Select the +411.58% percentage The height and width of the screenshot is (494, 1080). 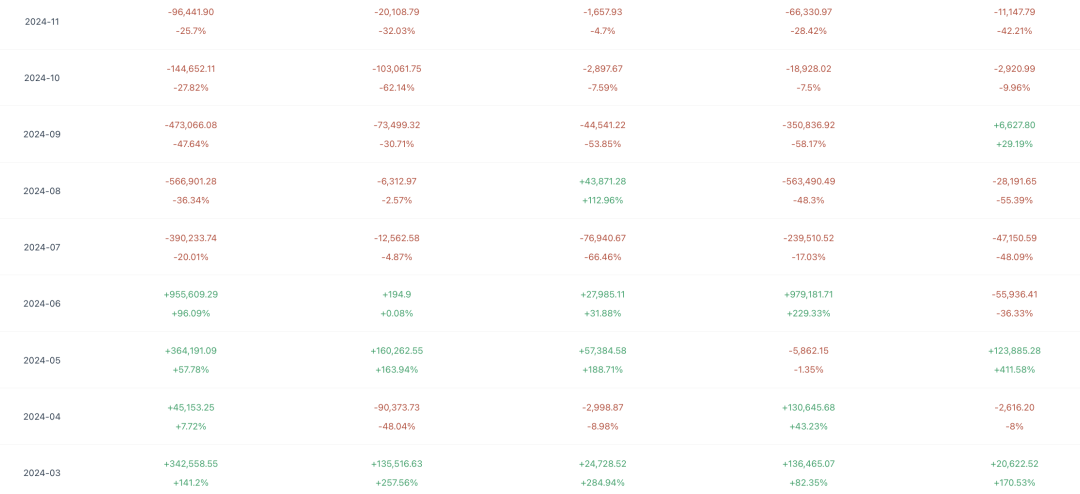point(1015,369)
